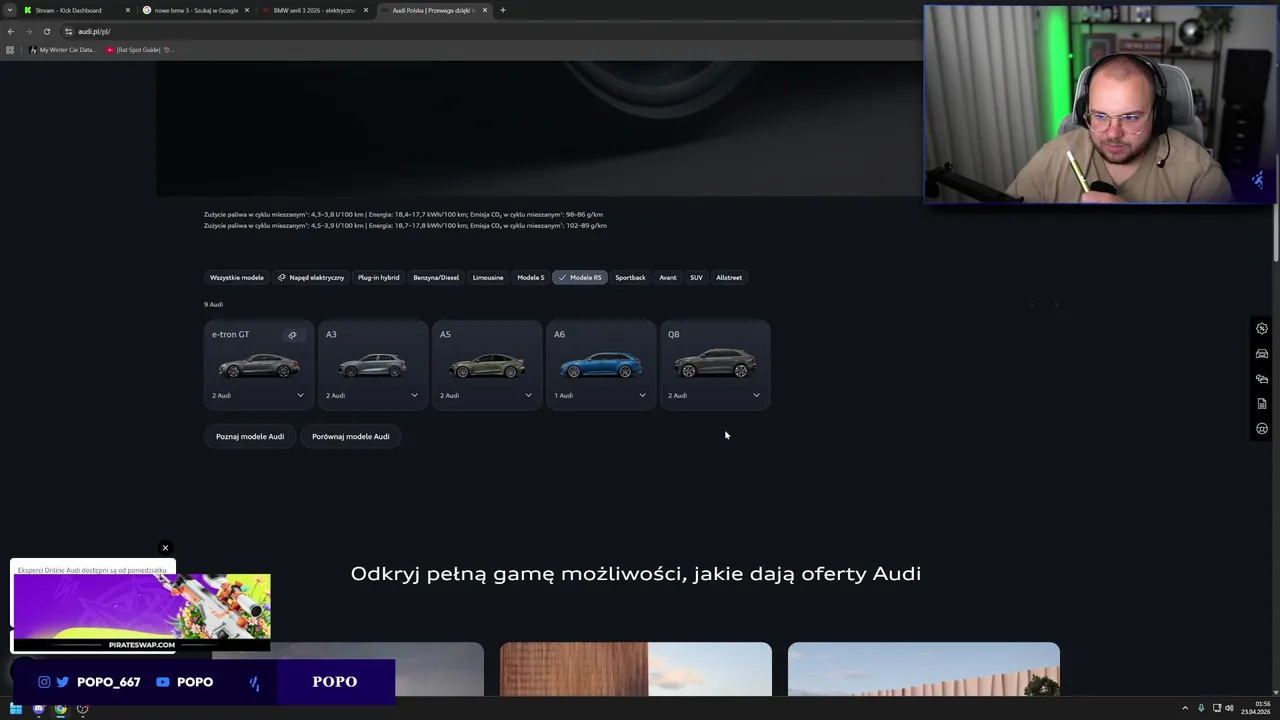1280x720 pixels.
Task: Select the Audi Polska tab
Action: pyautogui.click(x=433, y=10)
